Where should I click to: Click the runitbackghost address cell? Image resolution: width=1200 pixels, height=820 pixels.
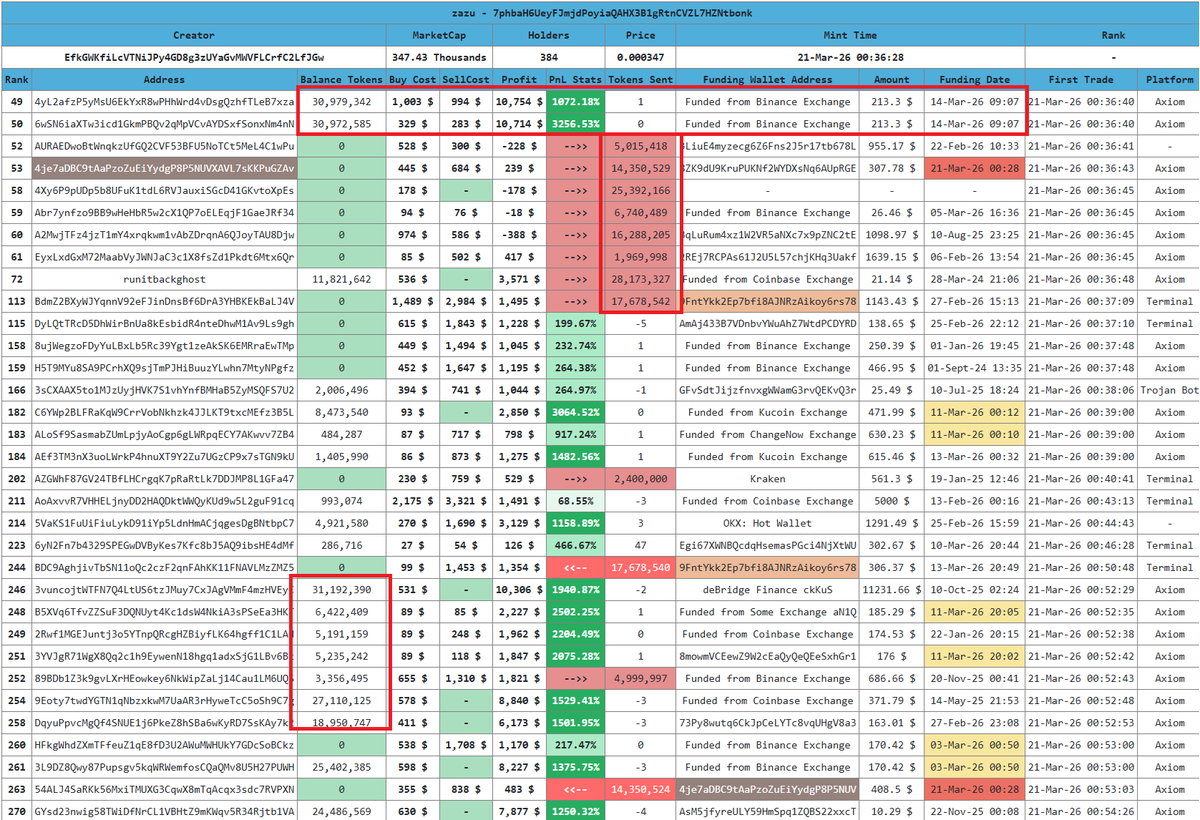click(164, 279)
